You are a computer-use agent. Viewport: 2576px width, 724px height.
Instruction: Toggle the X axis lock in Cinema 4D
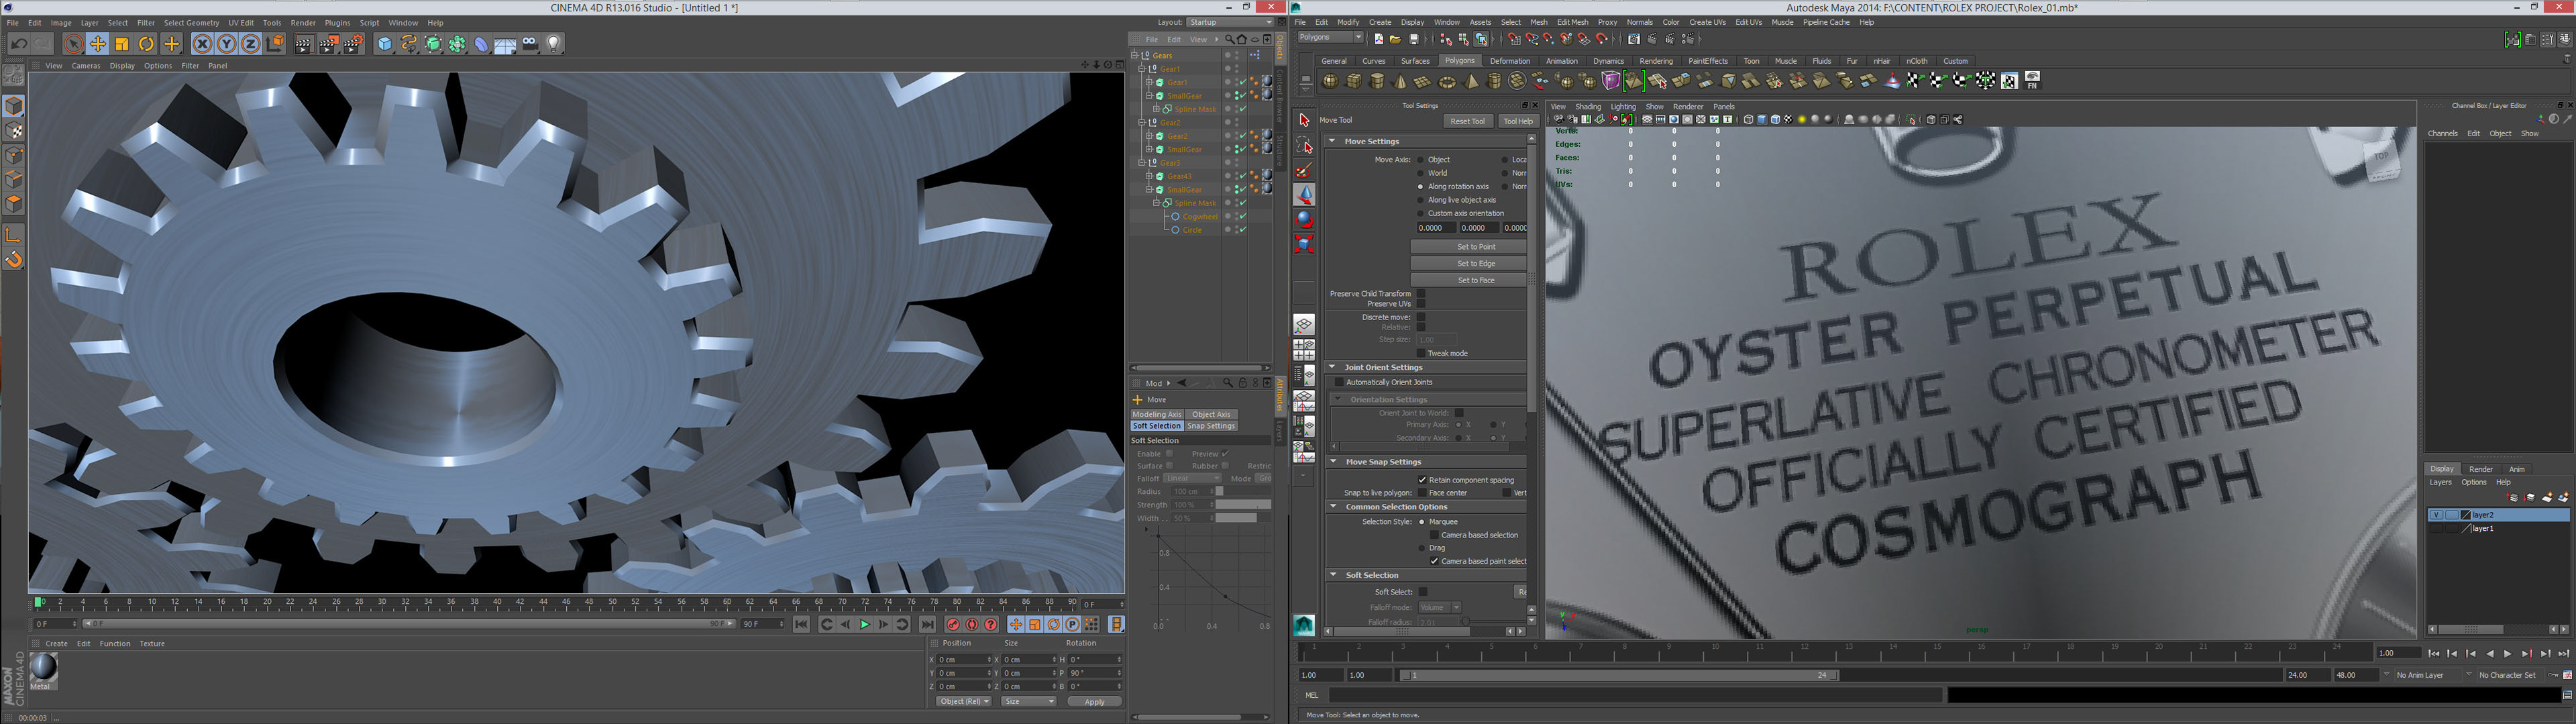click(202, 44)
